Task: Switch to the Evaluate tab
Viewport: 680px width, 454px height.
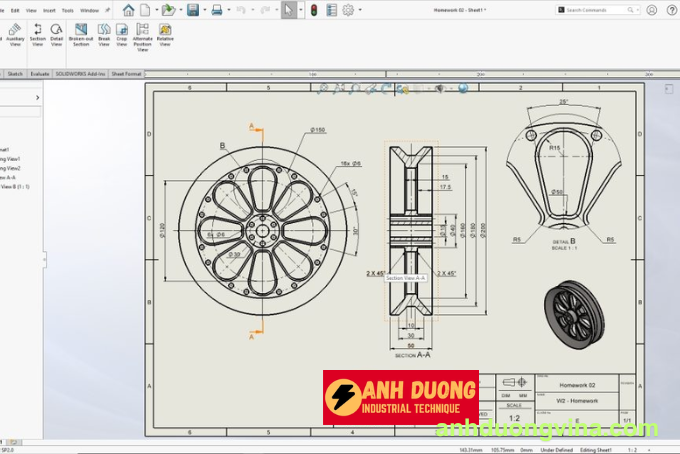Action: coord(40,74)
